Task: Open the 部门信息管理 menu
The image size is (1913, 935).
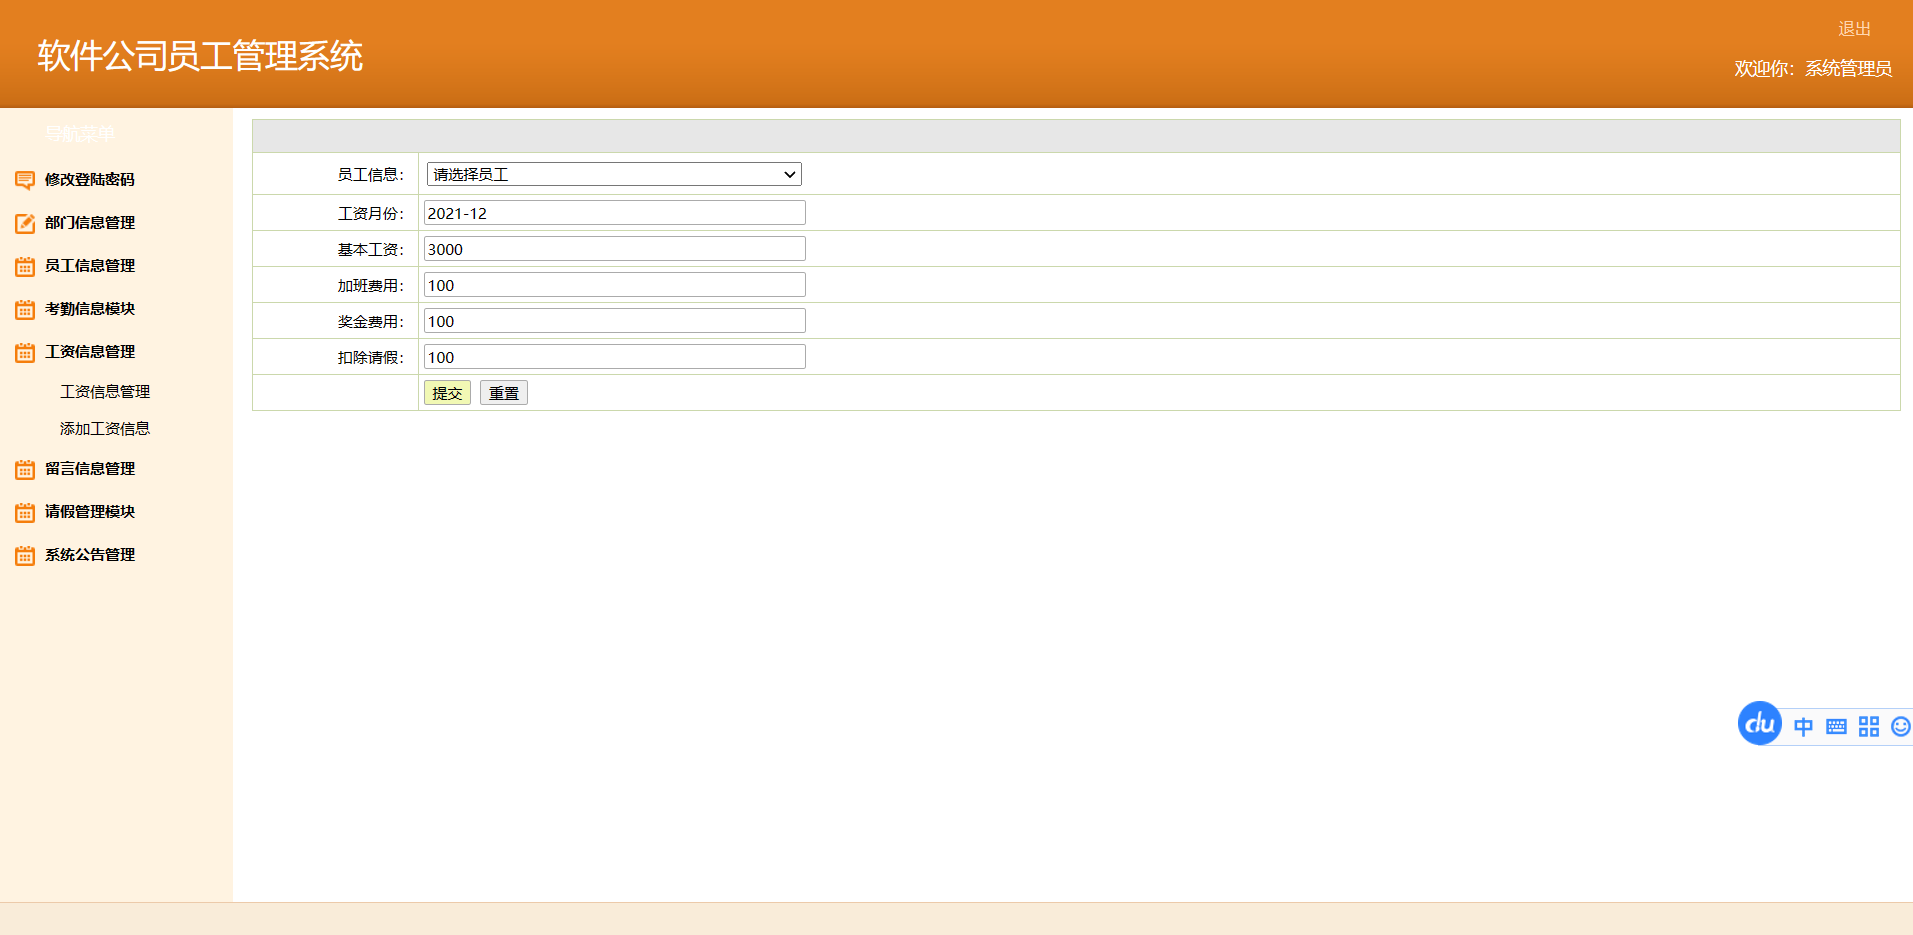Action: (89, 223)
